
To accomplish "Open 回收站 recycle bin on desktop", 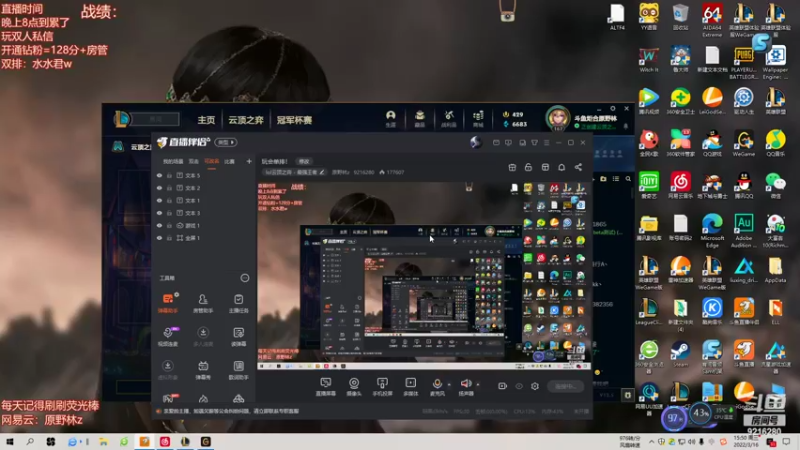I will pos(681,17).
